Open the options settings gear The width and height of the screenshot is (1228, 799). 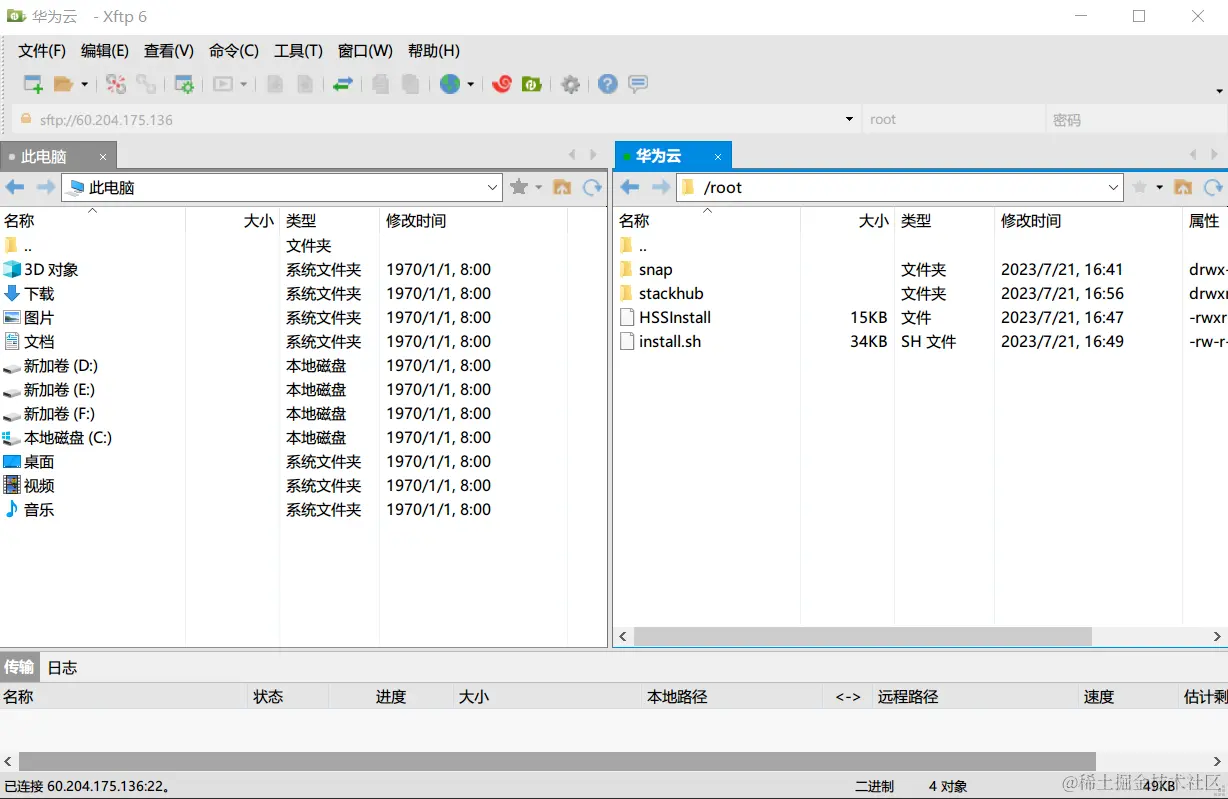coord(570,84)
